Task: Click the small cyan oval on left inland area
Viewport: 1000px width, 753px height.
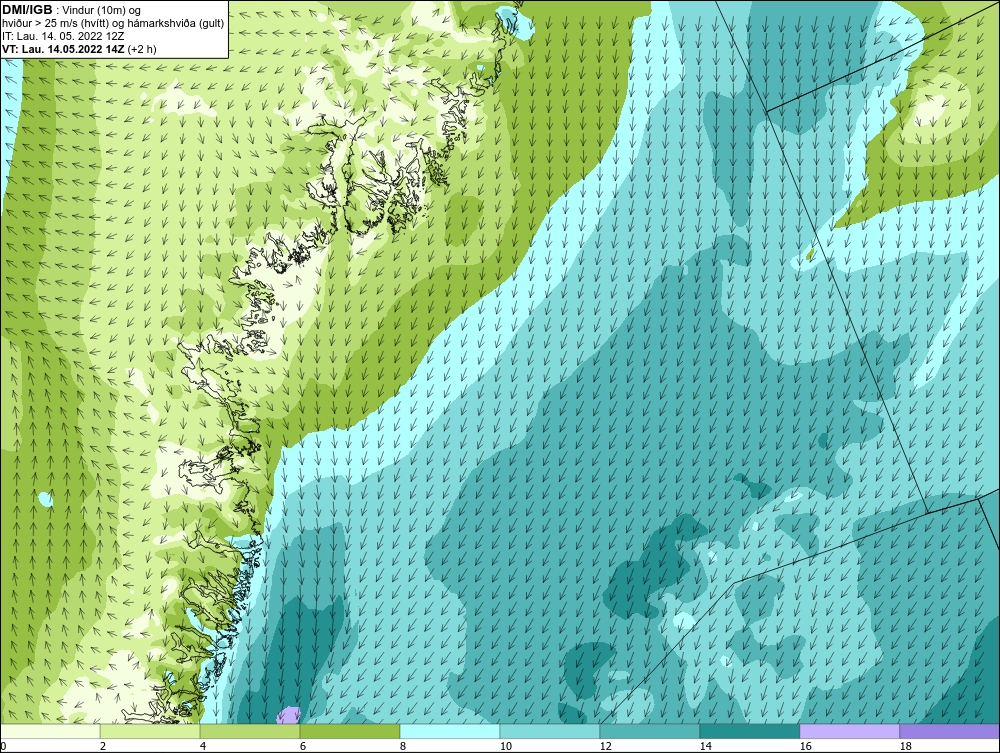Action: pyautogui.click(x=45, y=499)
